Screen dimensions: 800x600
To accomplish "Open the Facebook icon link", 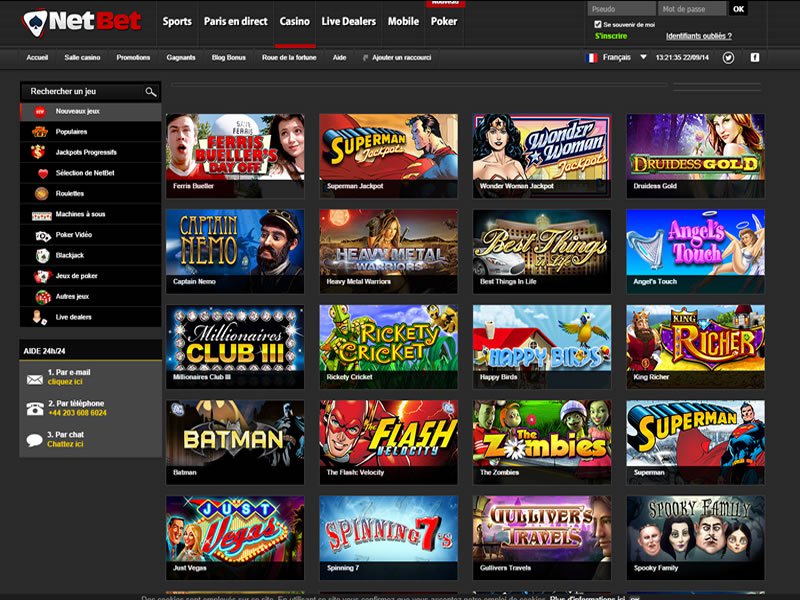I will 755,58.
